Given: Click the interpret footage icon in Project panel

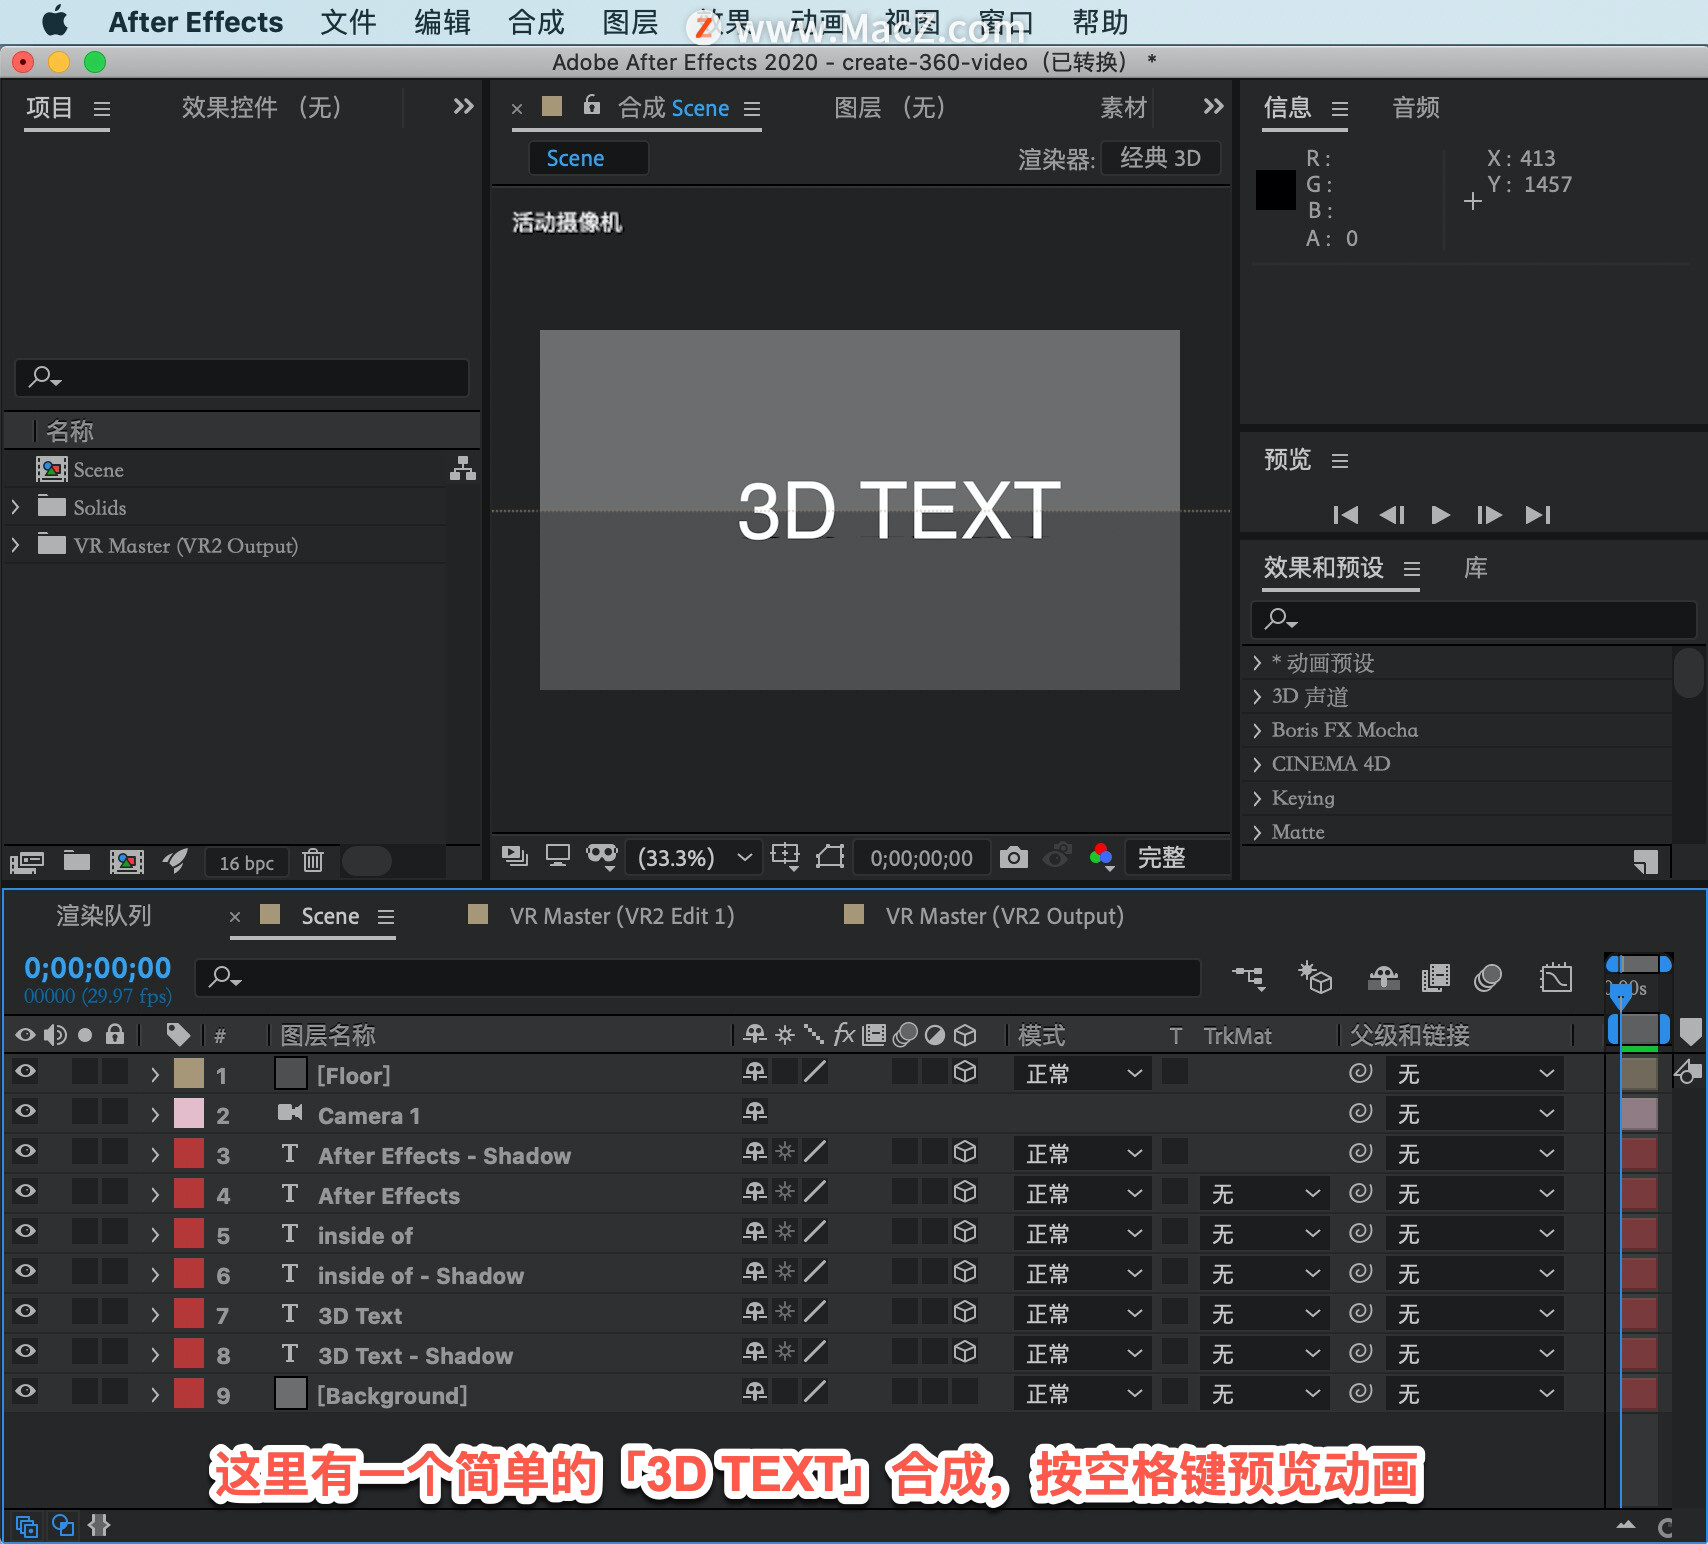Looking at the screenshot, I should point(27,861).
